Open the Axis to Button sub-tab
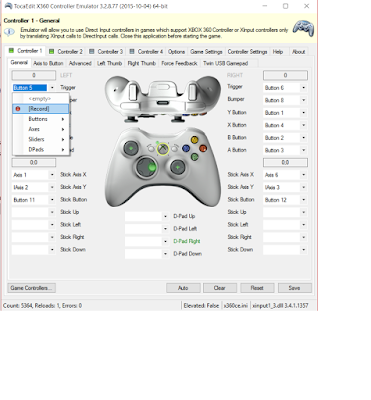371x400 pixels. [x=48, y=63]
